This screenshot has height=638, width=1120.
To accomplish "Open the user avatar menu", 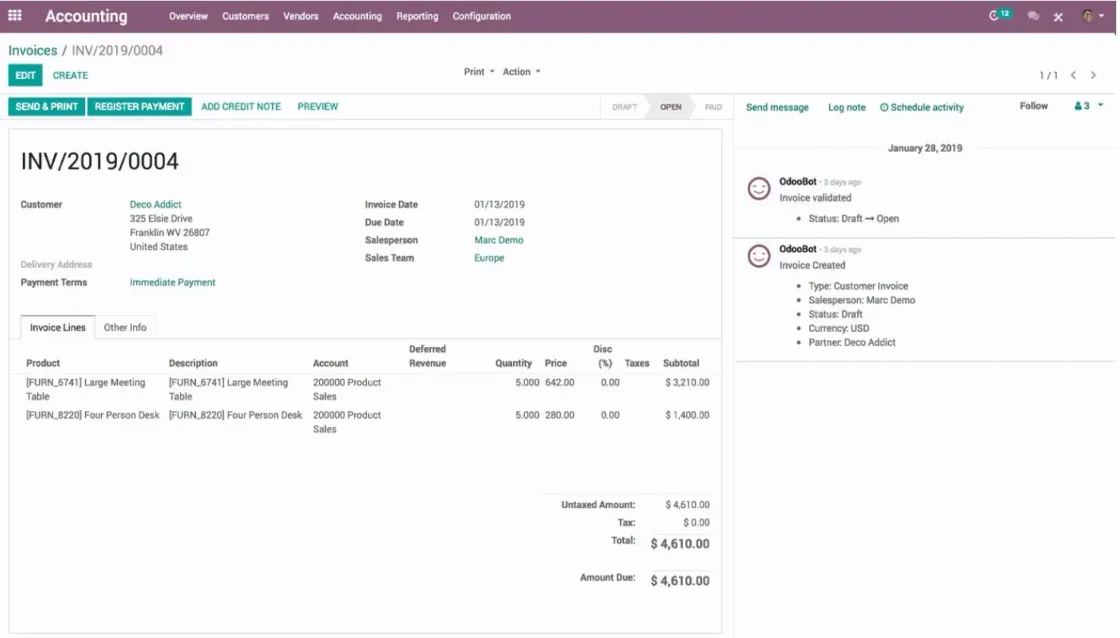I will (1092, 16).
